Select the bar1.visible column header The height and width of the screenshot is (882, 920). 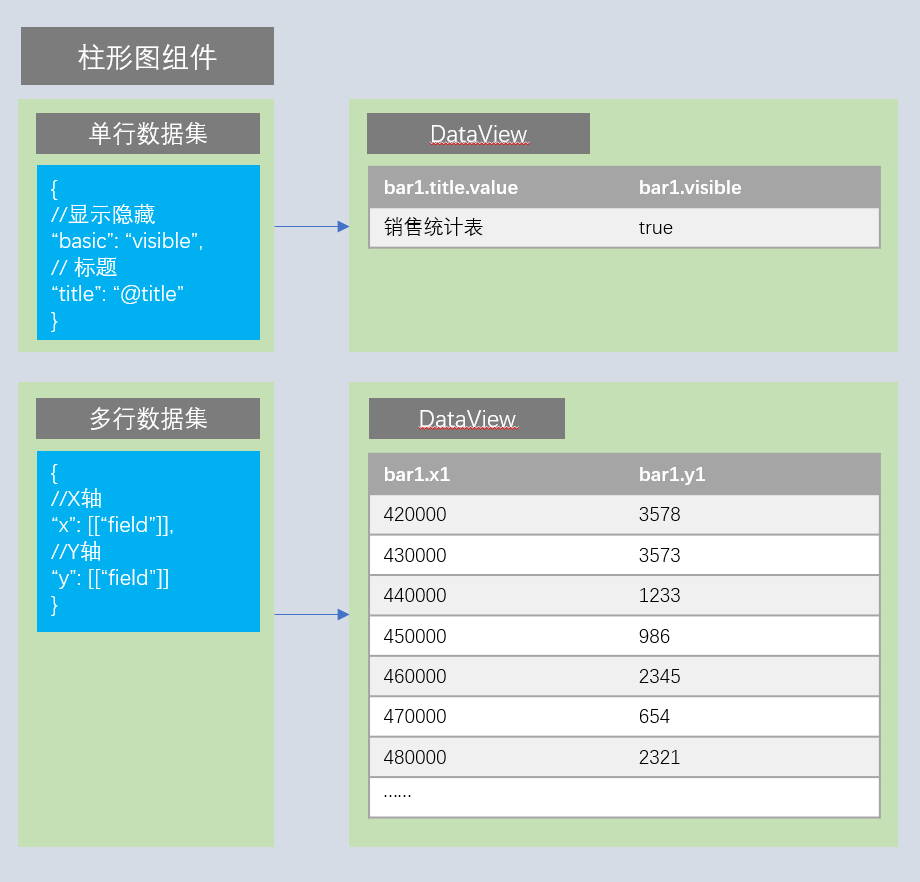coord(690,187)
